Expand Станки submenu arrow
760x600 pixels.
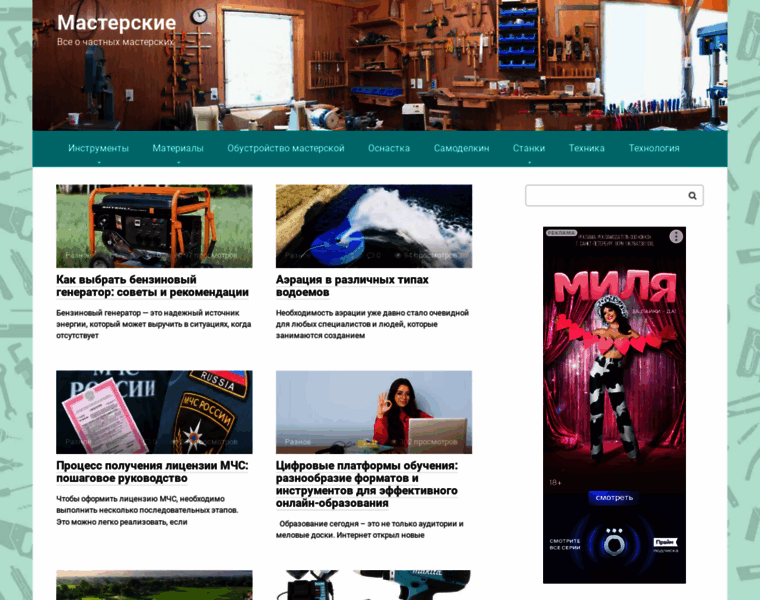pos(529,162)
